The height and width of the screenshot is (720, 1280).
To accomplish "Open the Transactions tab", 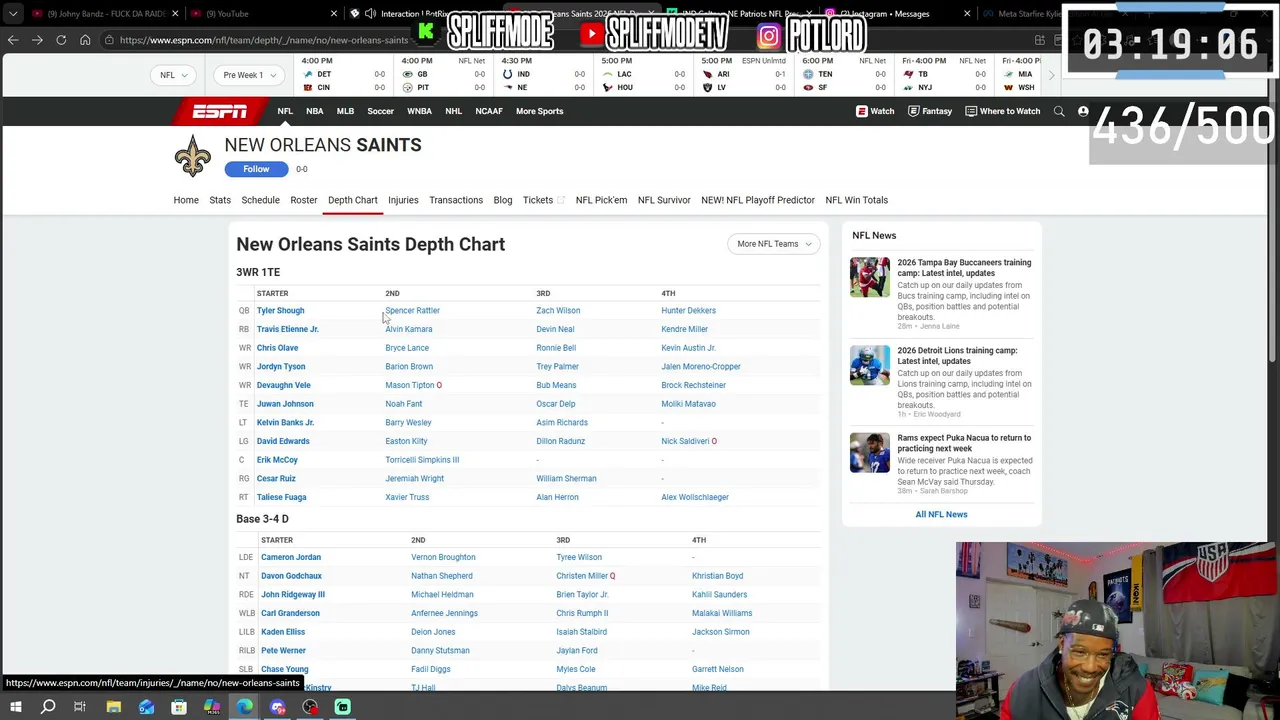I will [x=456, y=200].
